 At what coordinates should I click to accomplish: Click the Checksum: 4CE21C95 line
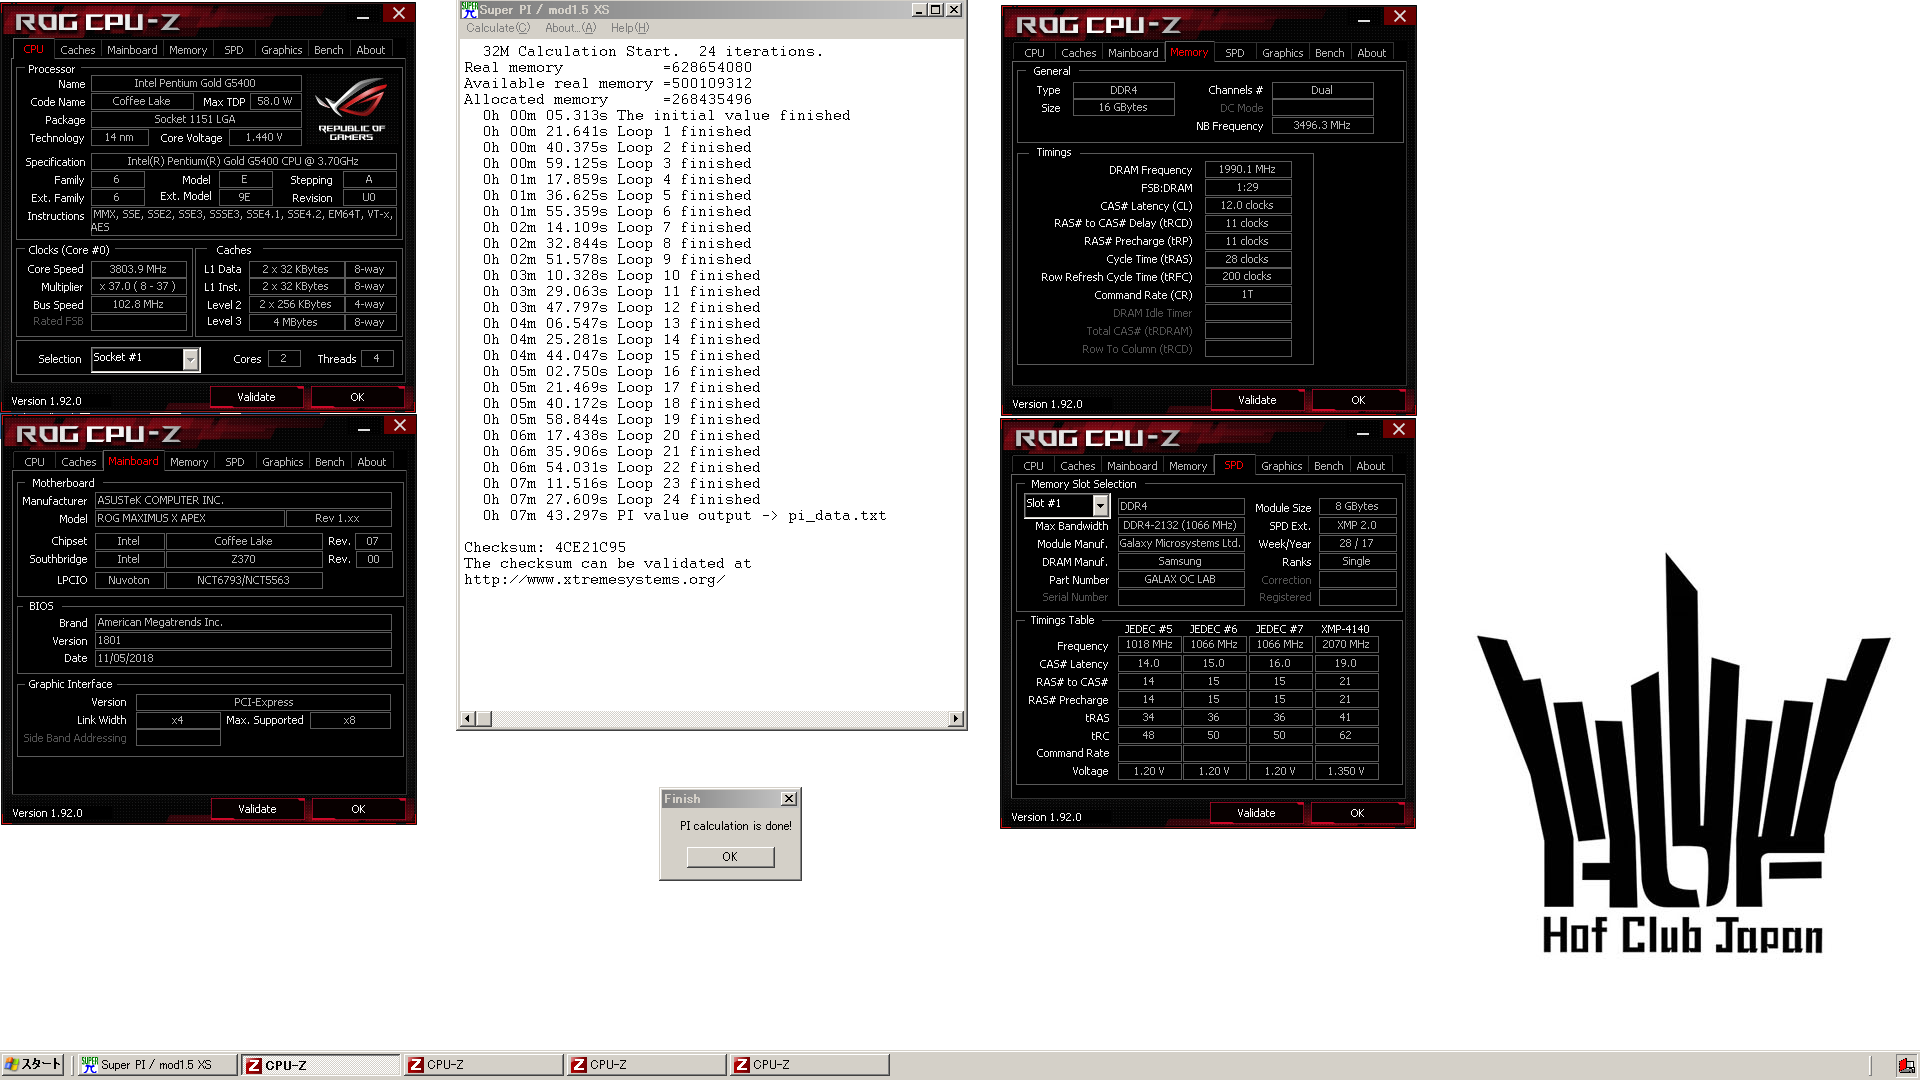[x=545, y=547]
